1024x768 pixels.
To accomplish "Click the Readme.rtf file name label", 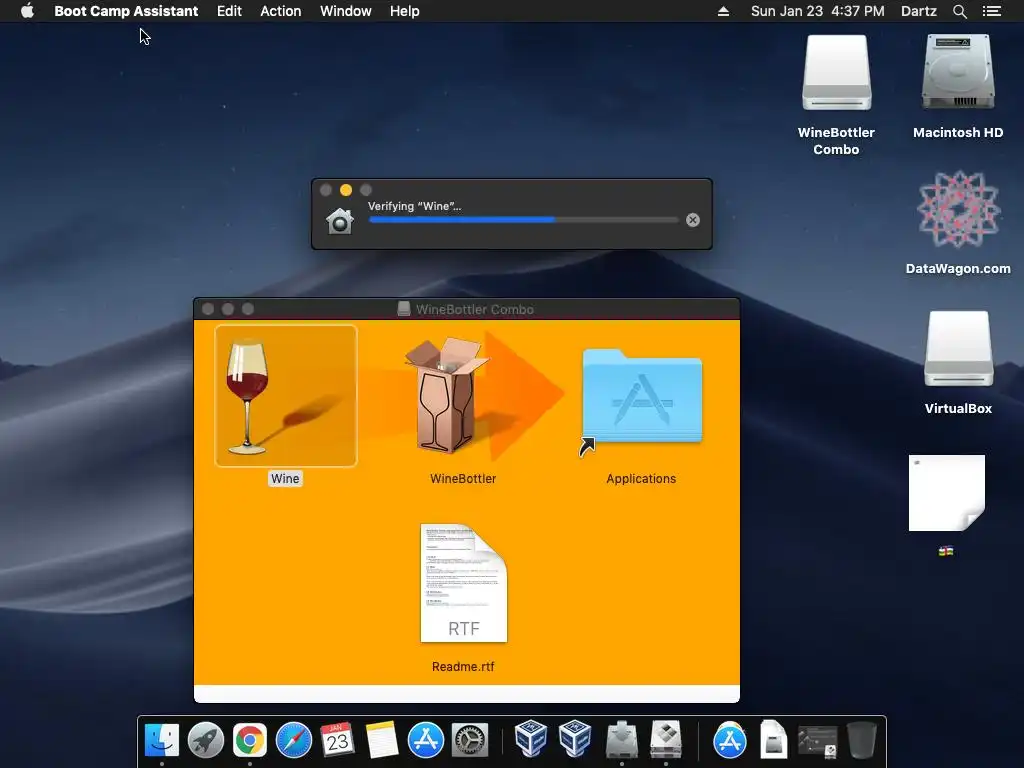I will coord(463,666).
